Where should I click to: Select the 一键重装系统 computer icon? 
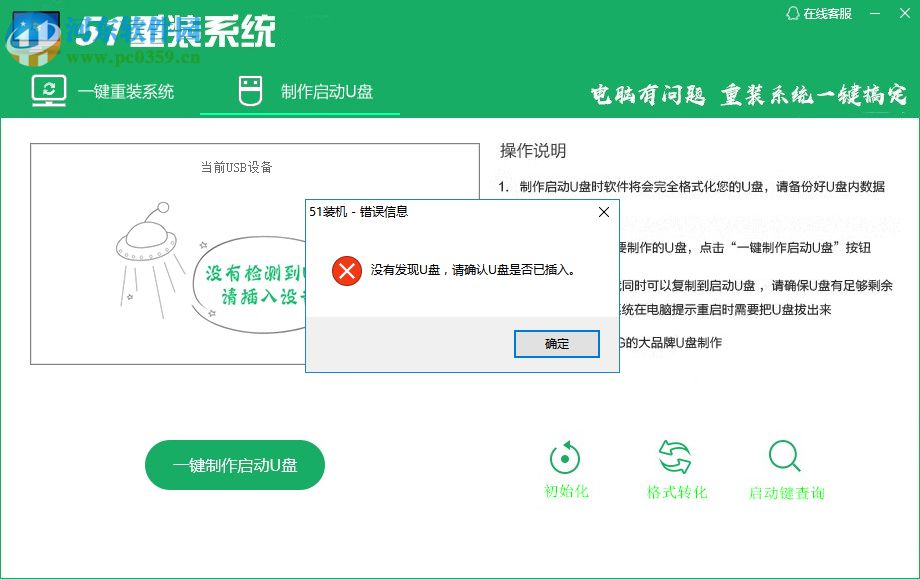47,90
